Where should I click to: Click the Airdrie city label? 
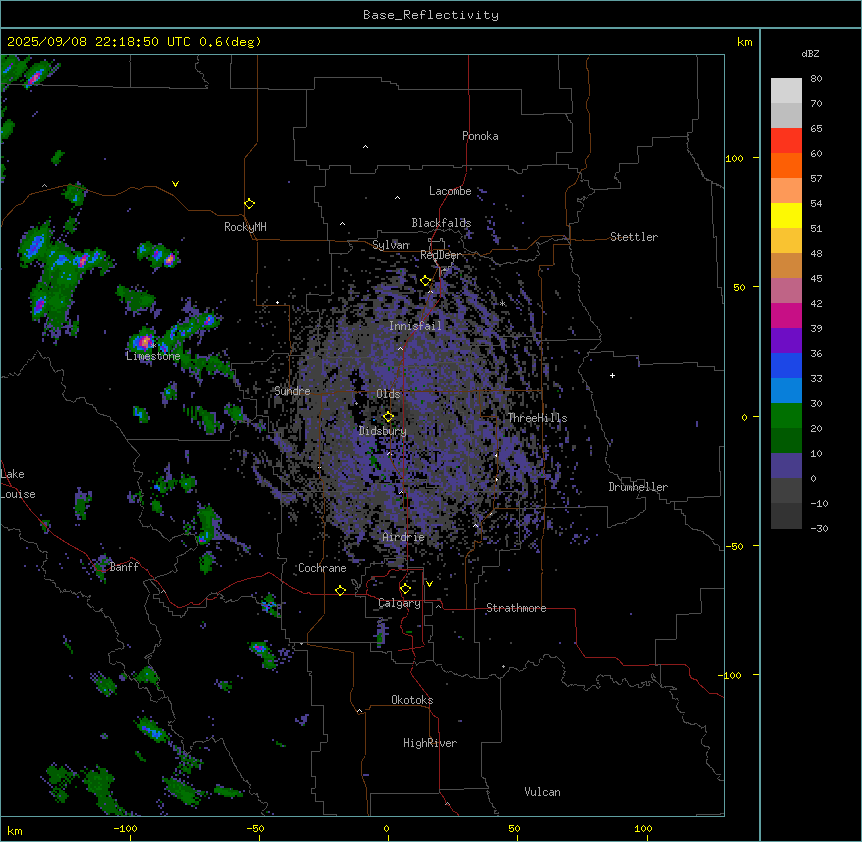point(404,538)
